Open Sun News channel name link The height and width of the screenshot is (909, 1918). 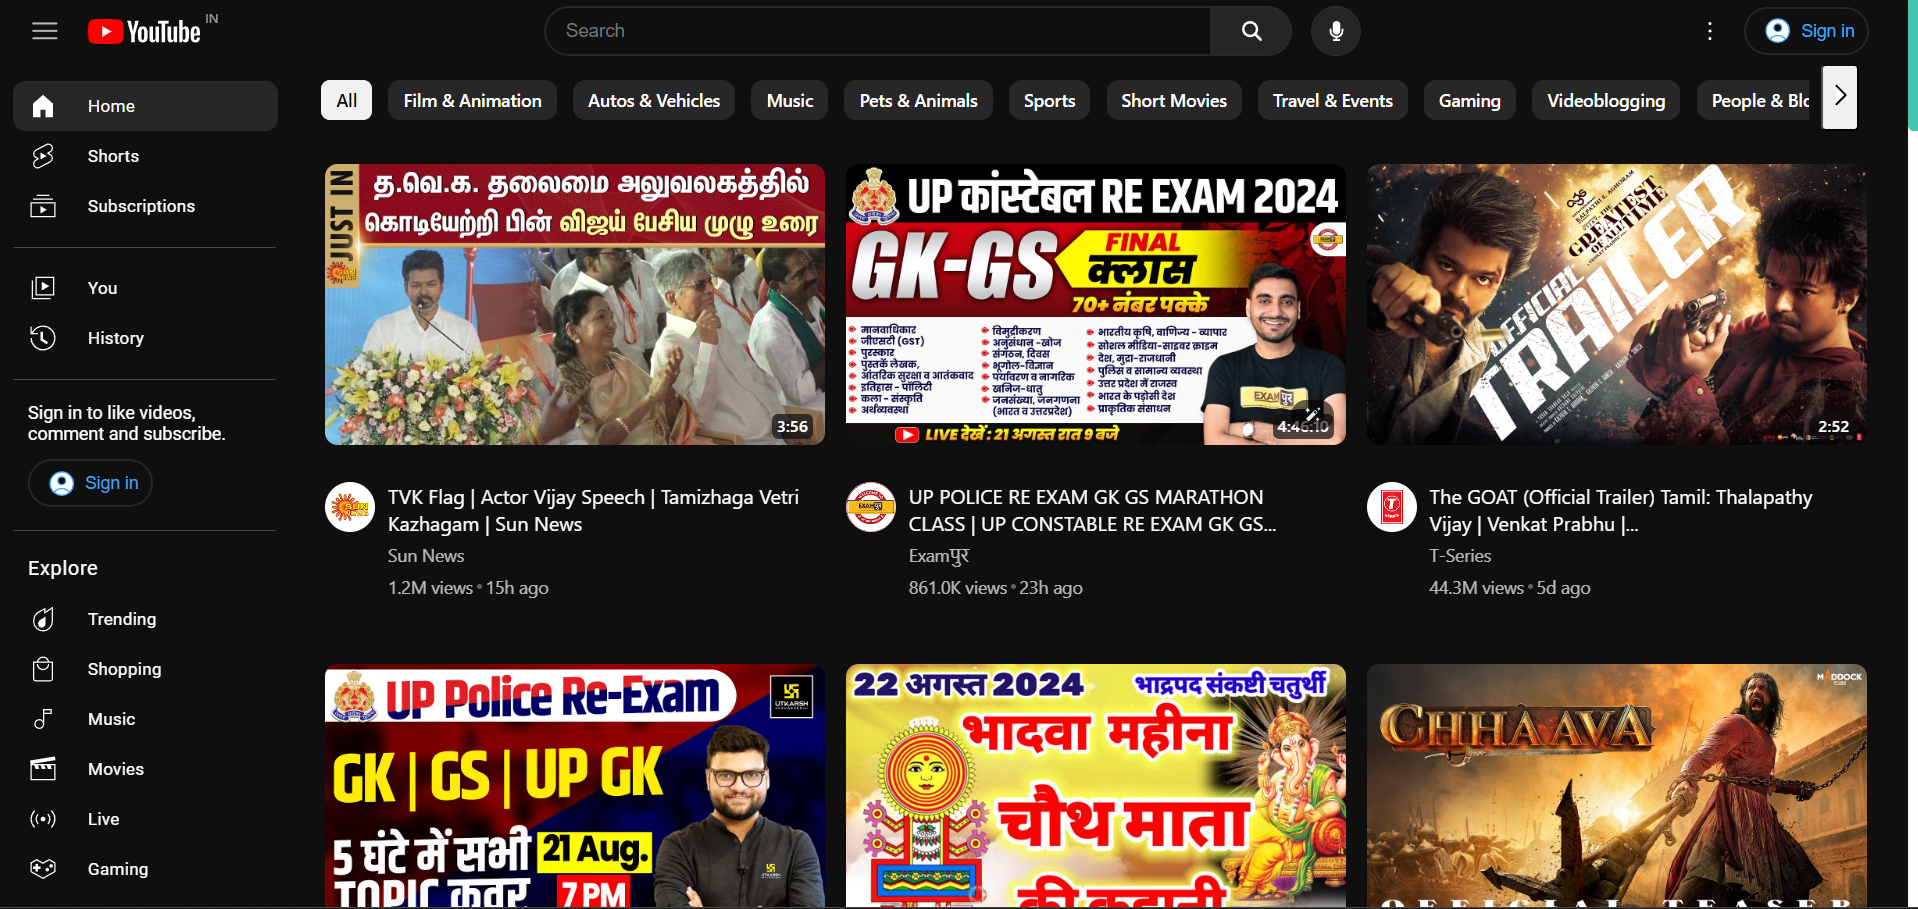(426, 556)
